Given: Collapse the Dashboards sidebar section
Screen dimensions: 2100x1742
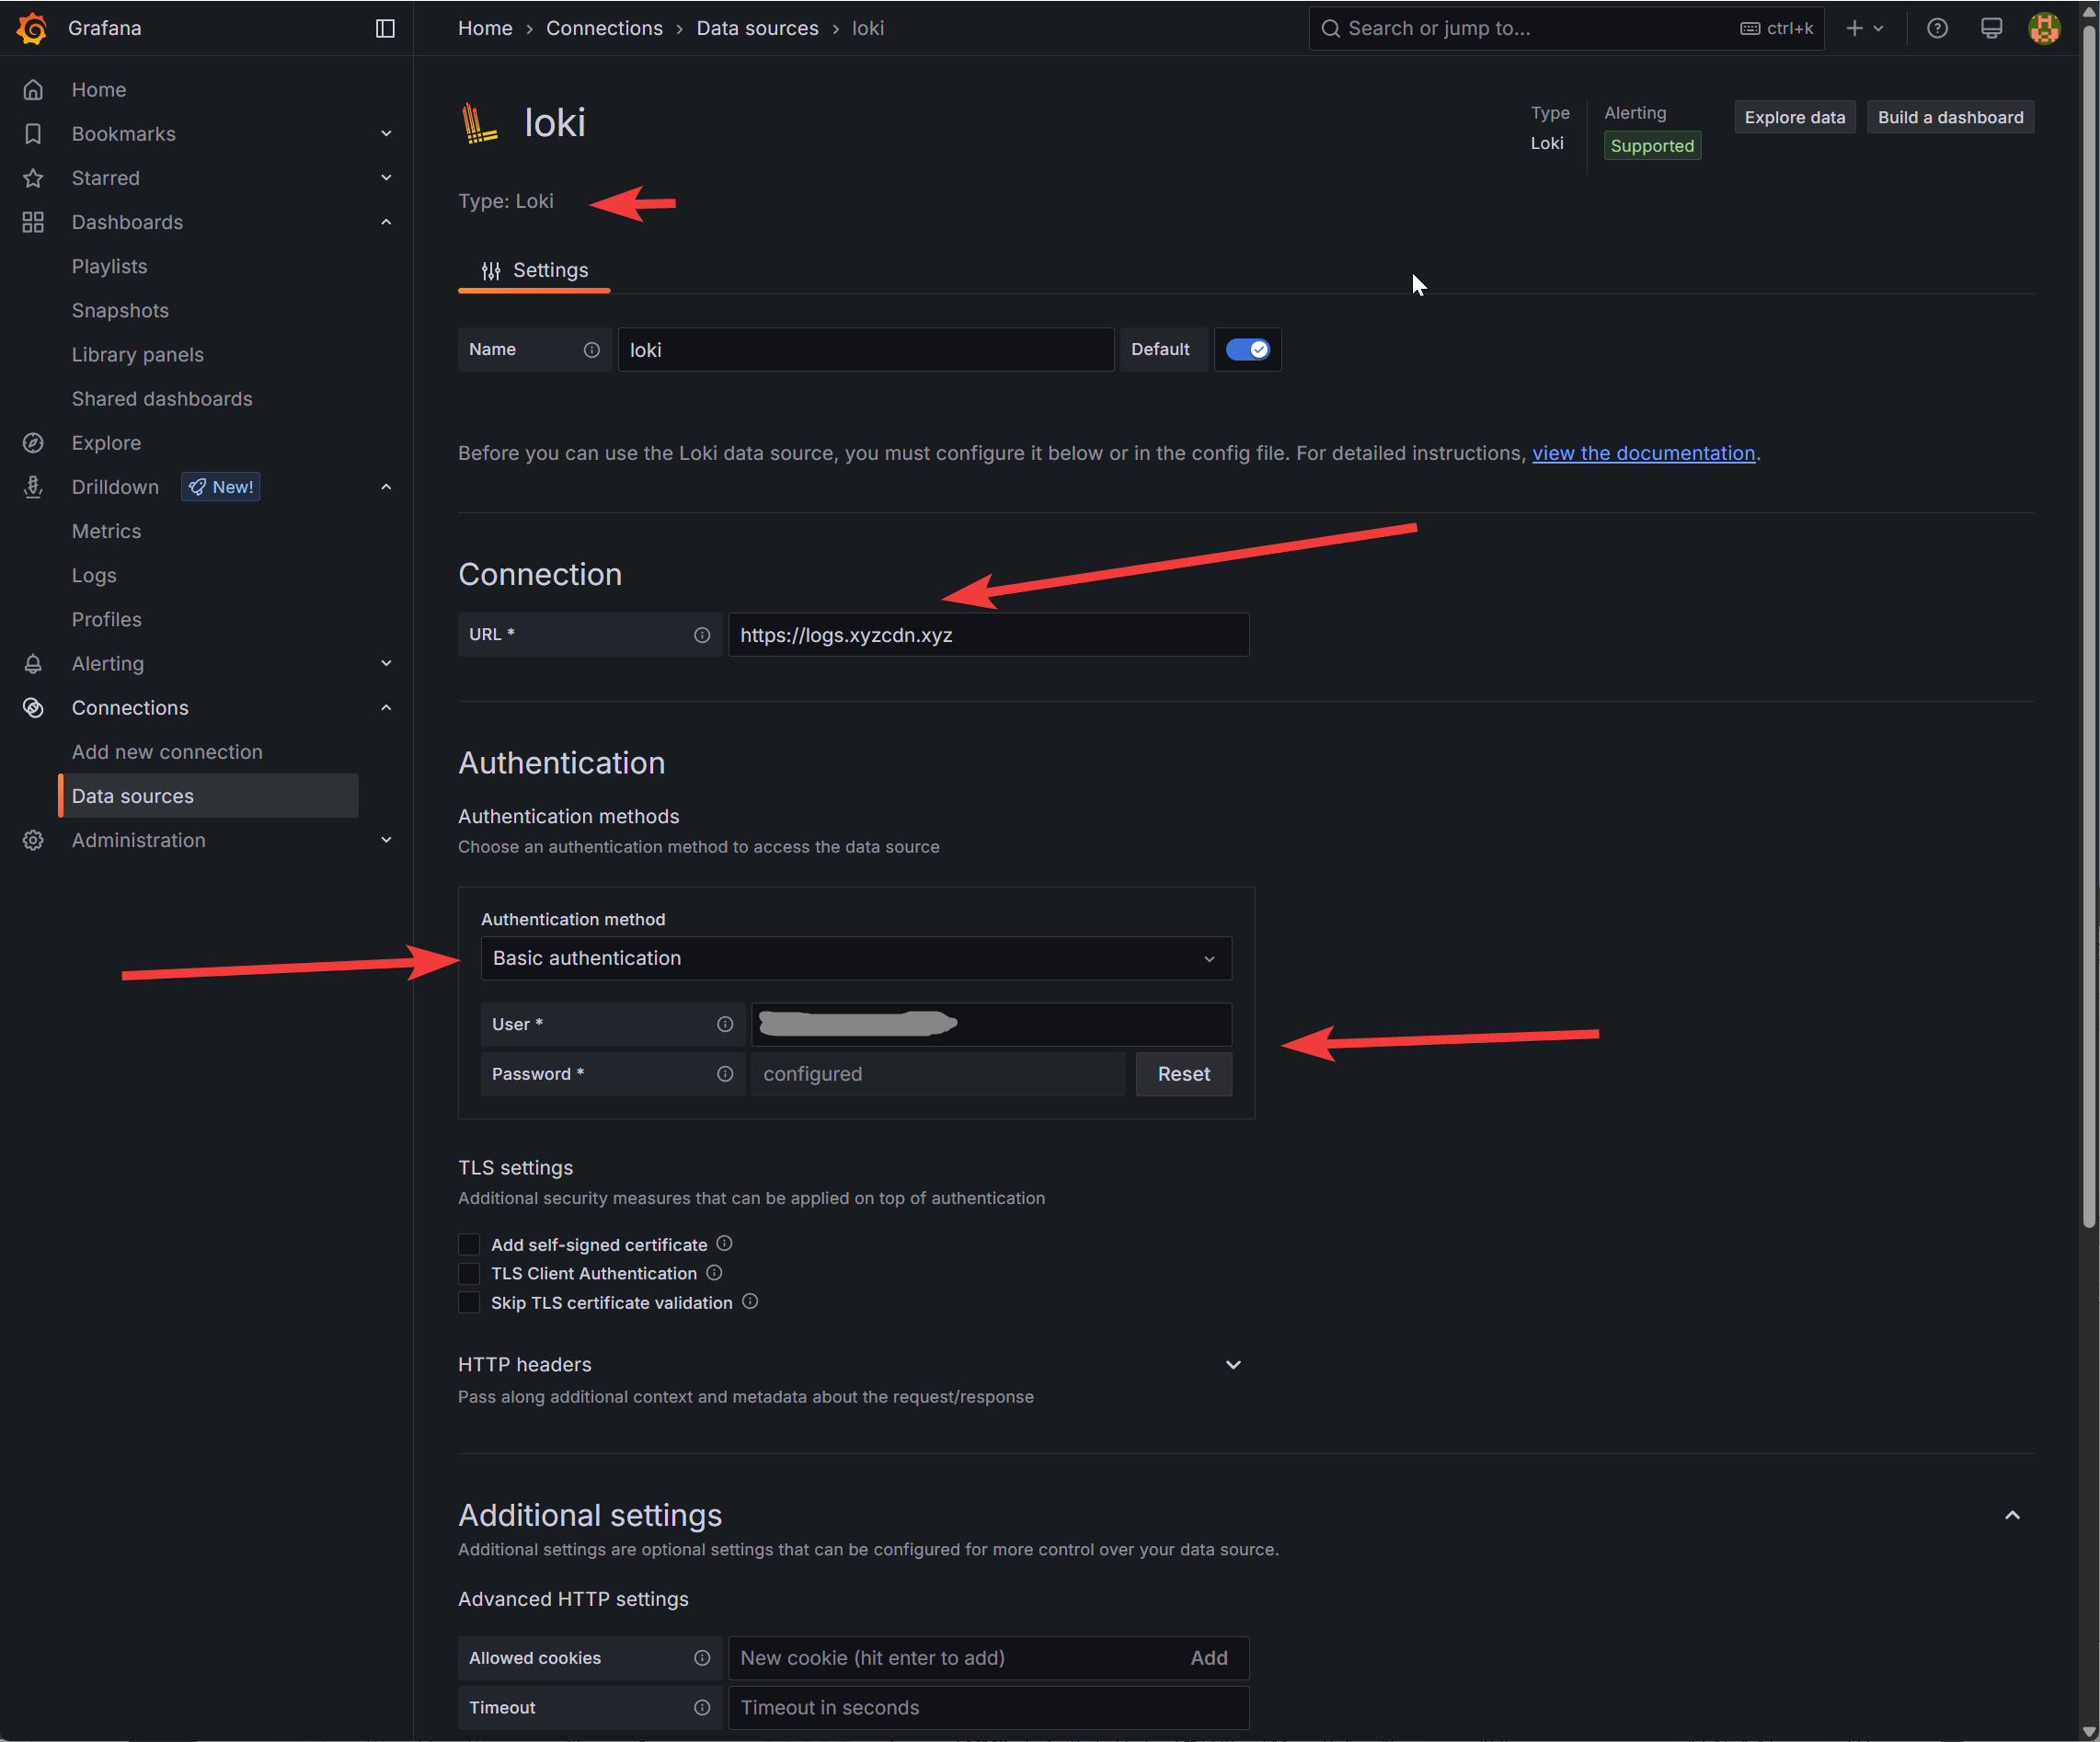Looking at the screenshot, I should [x=386, y=222].
